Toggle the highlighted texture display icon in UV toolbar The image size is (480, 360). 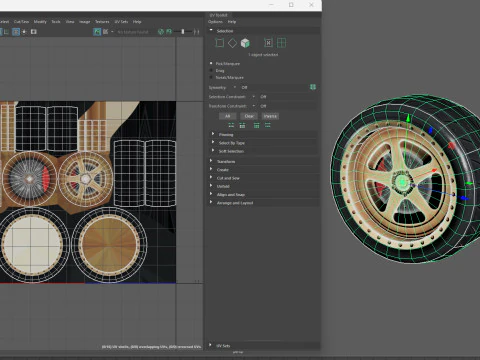(97, 32)
